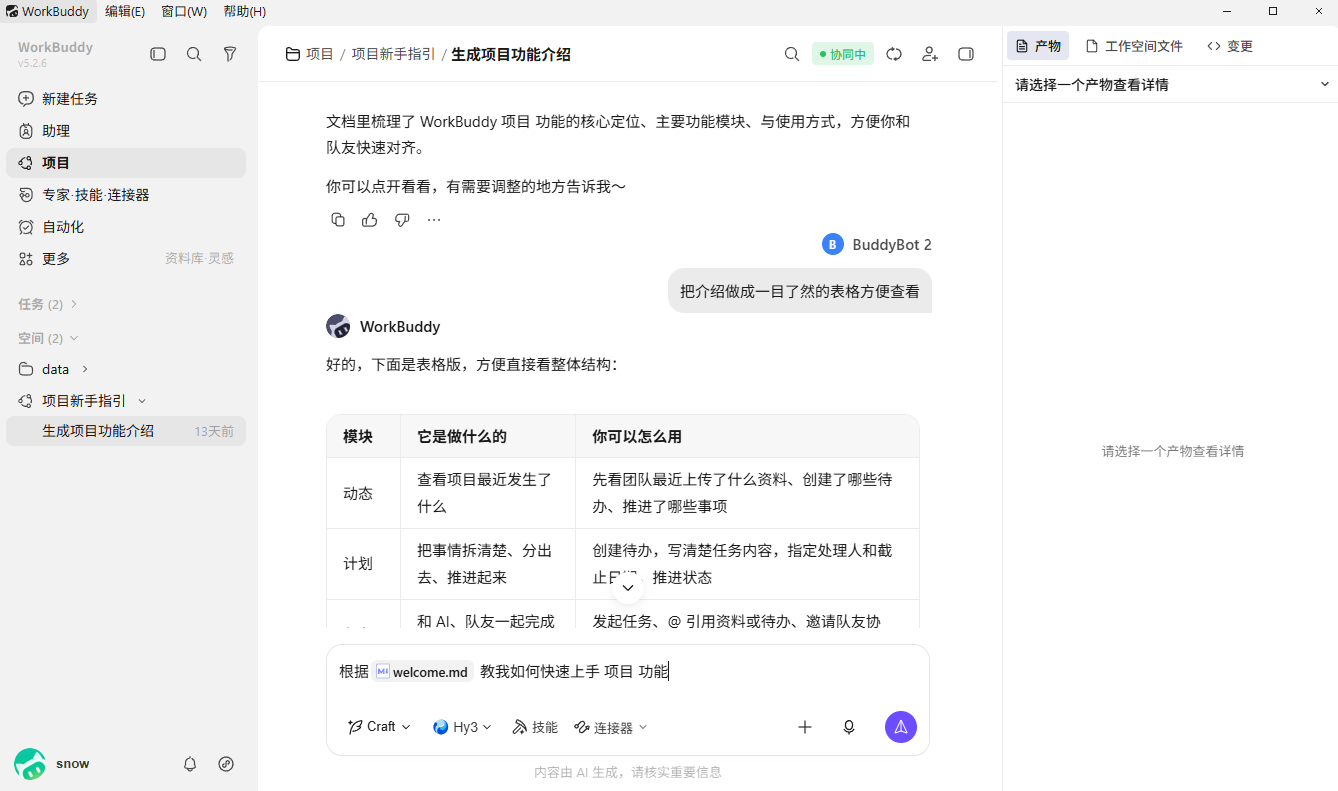Image resolution: width=1338 pixels, height=791 pixels.
Task: Open the 助理 assistant section
Action: click(x=126, y=131)
